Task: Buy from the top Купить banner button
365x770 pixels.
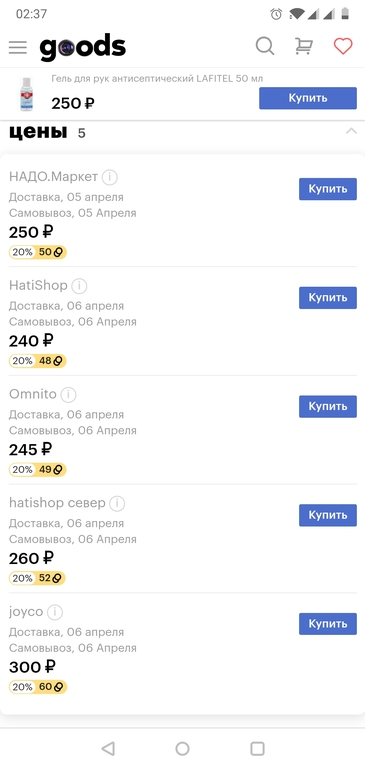Action: [308, 98]
